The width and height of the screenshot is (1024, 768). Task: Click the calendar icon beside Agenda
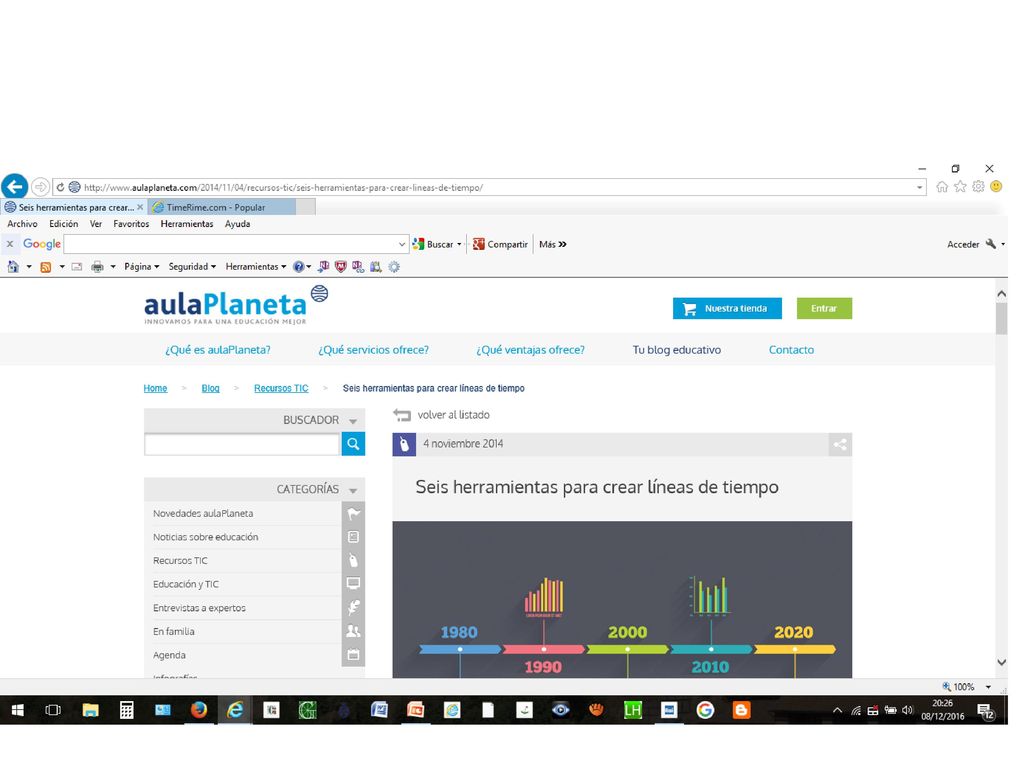(353, 655)
